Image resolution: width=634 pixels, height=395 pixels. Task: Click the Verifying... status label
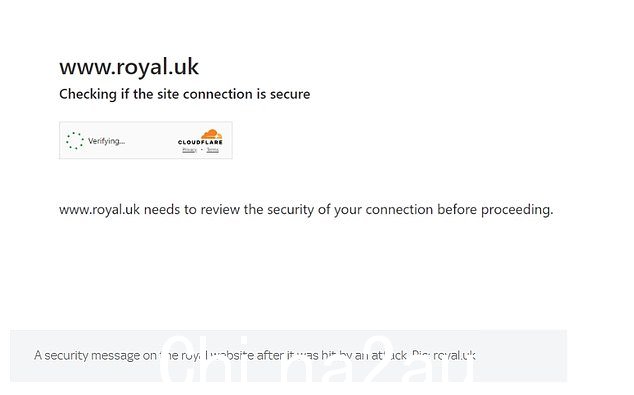click(106, 141)
